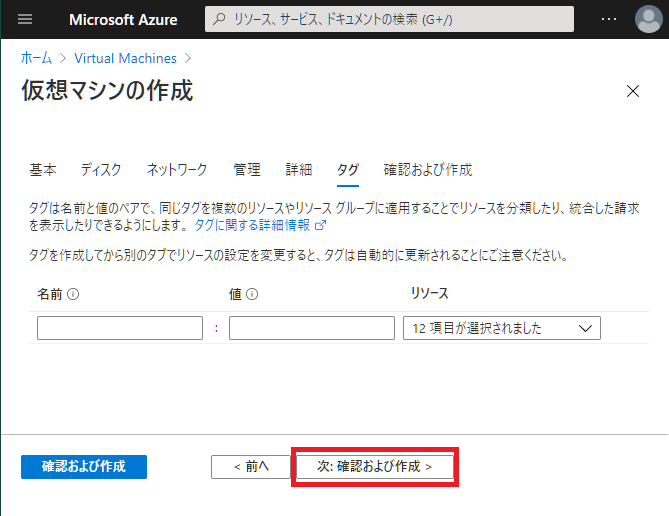Select the 詳細 tab
The width and height of the screenshot is (669, 516).
299,170
